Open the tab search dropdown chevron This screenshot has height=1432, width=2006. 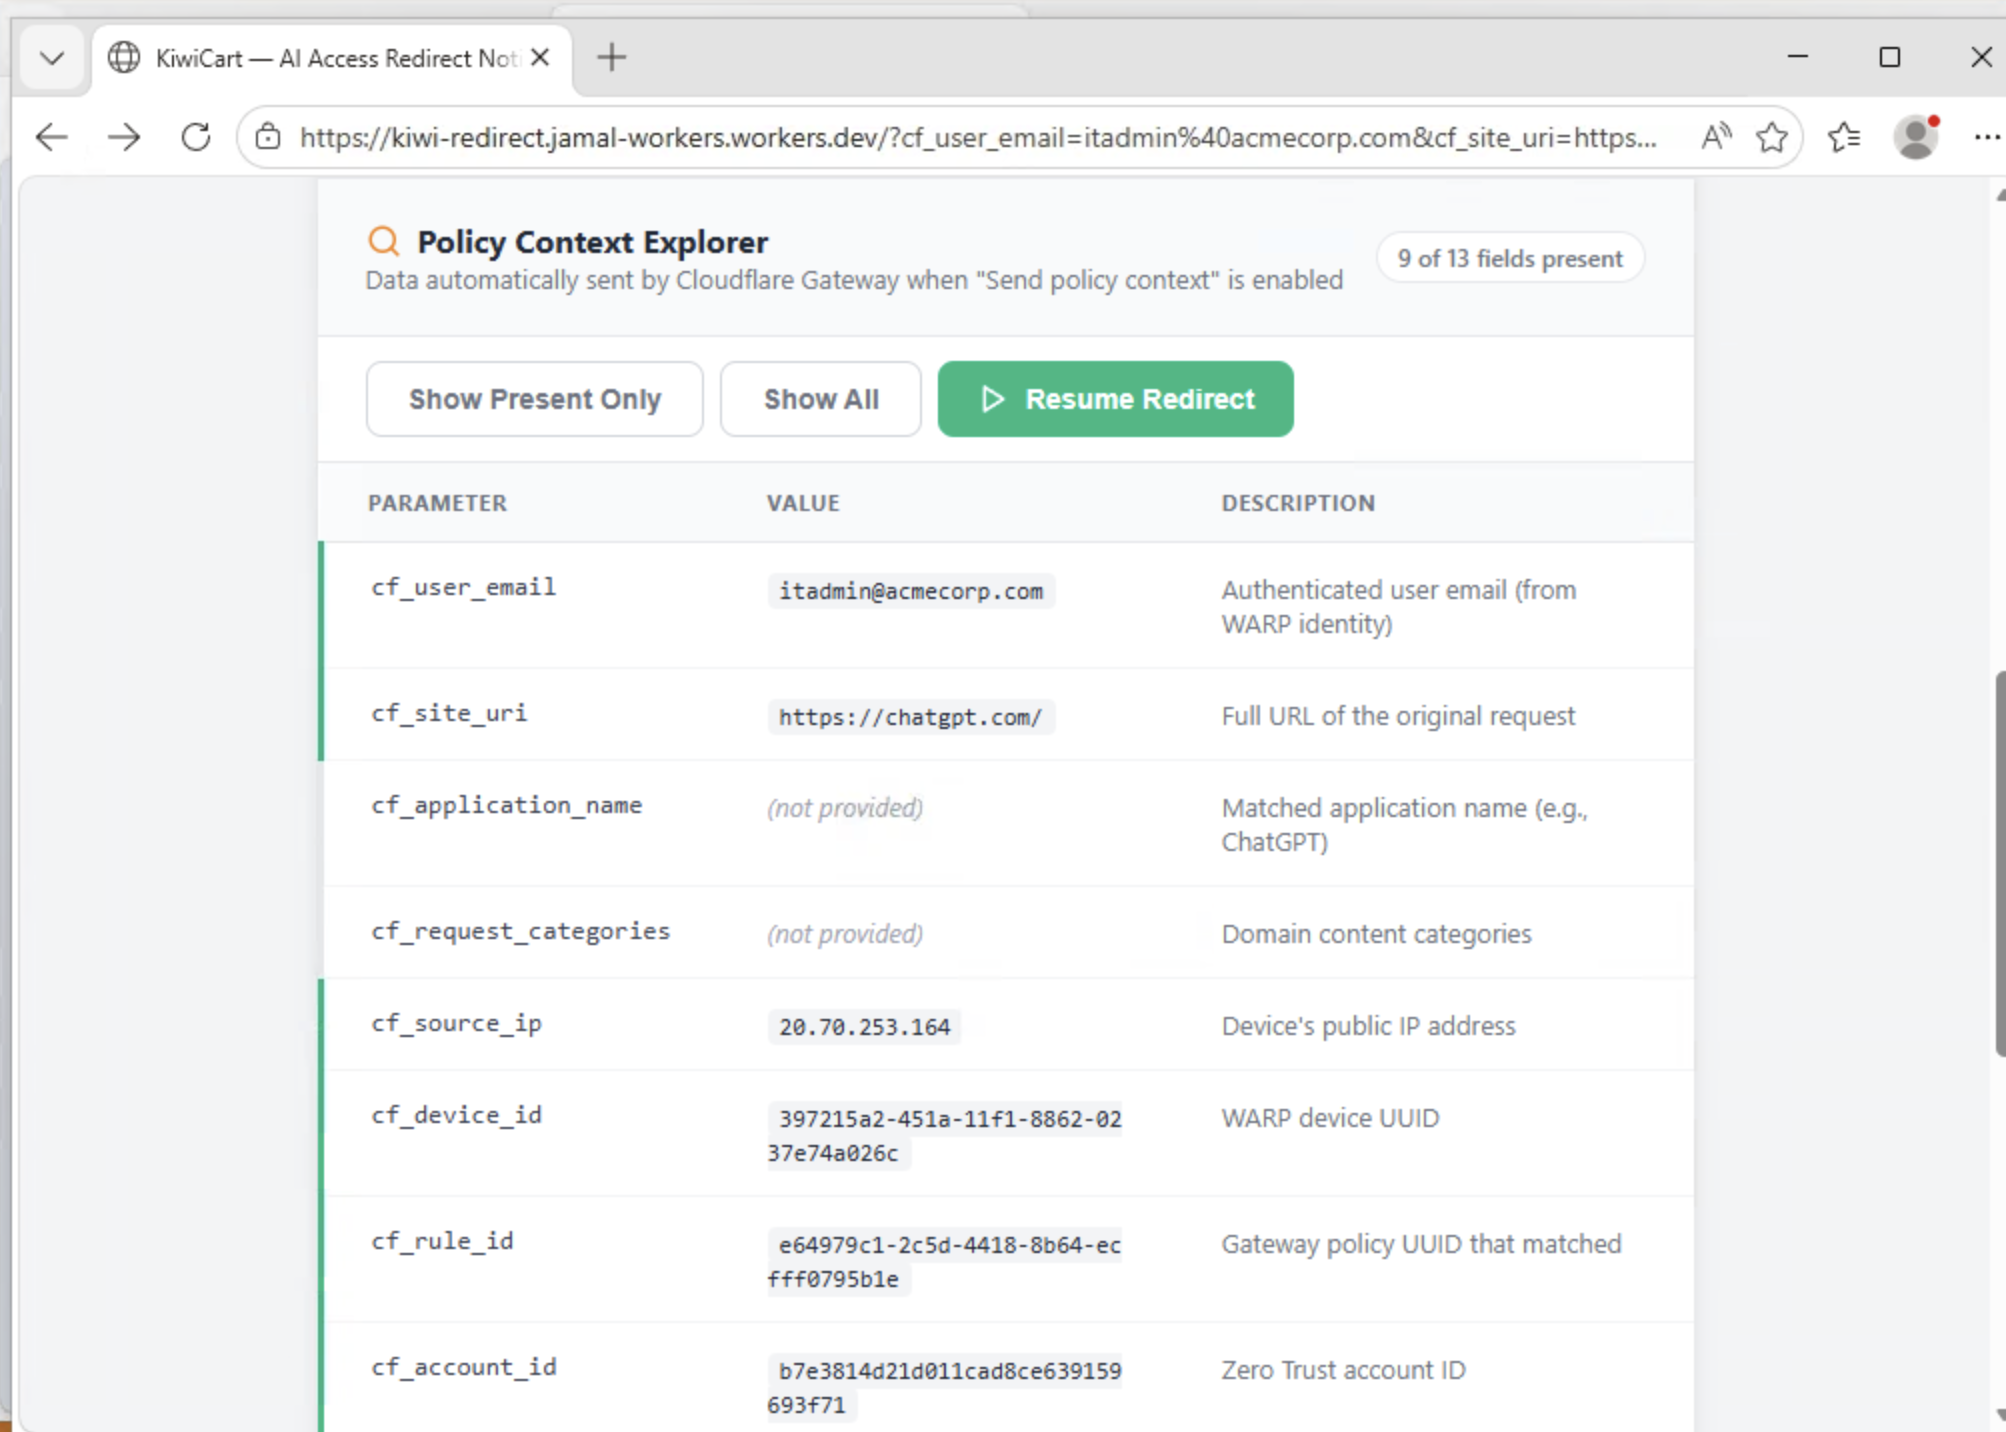(52, 58)
